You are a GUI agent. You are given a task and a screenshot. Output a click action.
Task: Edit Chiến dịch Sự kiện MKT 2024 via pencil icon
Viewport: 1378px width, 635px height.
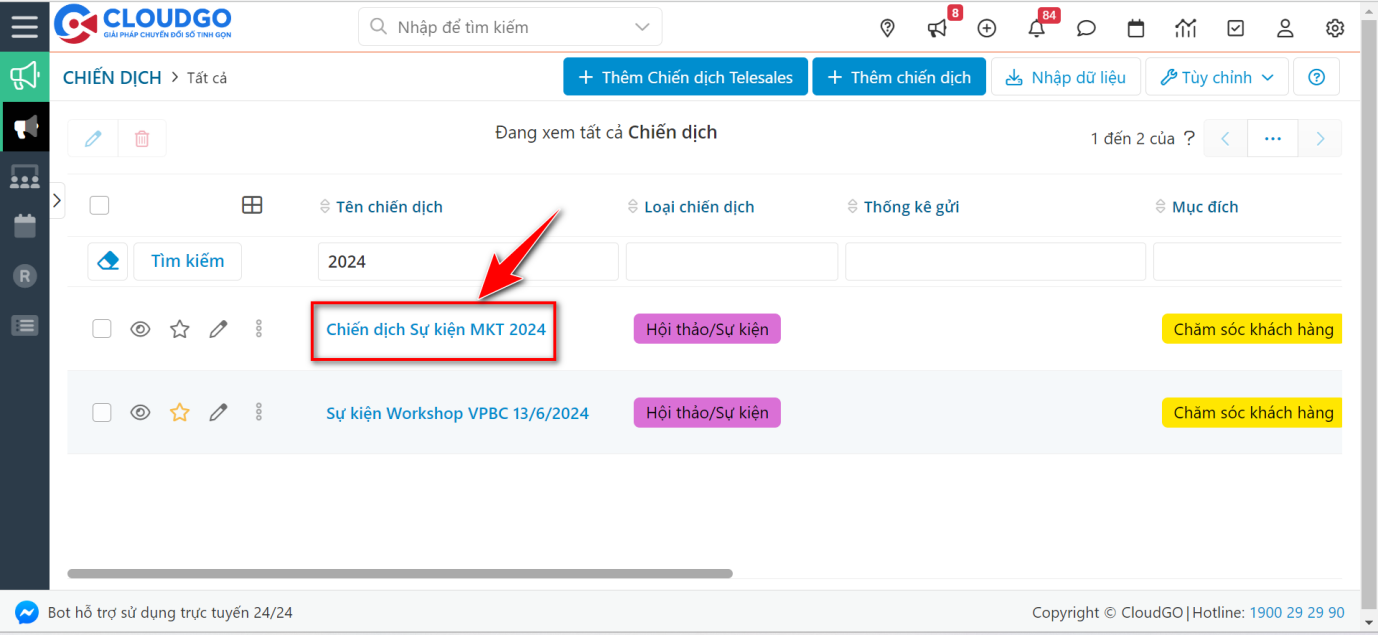click(x=218, y=328)
